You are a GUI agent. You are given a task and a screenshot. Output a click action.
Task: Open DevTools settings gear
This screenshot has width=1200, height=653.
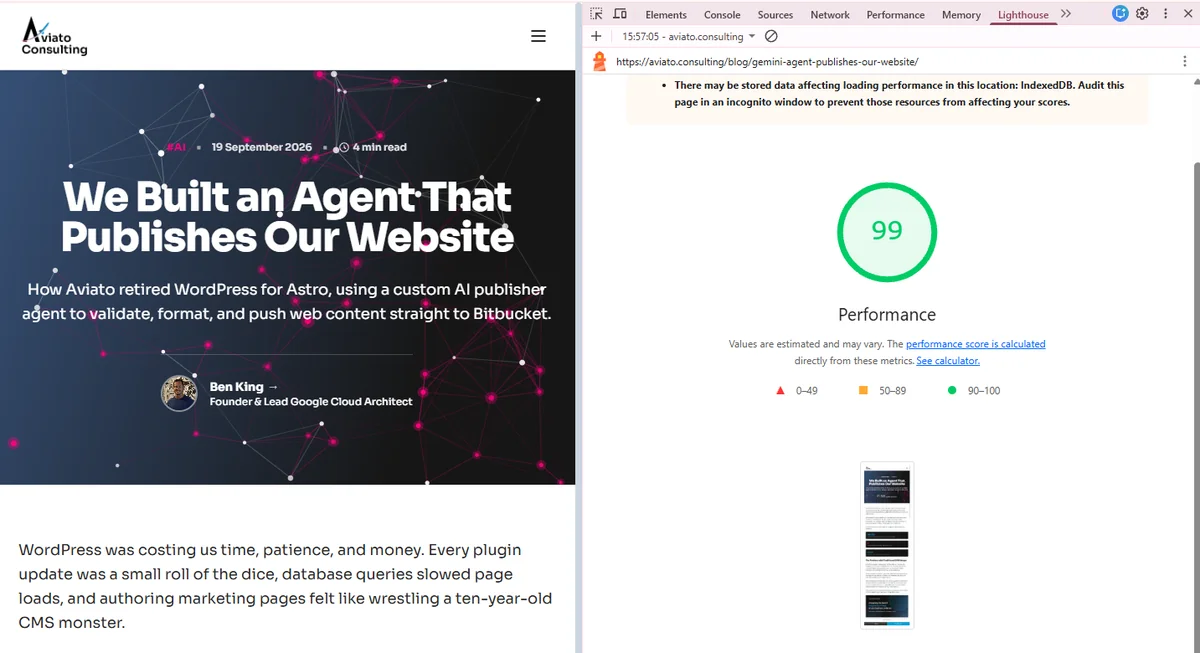[x=1143, y=14]
